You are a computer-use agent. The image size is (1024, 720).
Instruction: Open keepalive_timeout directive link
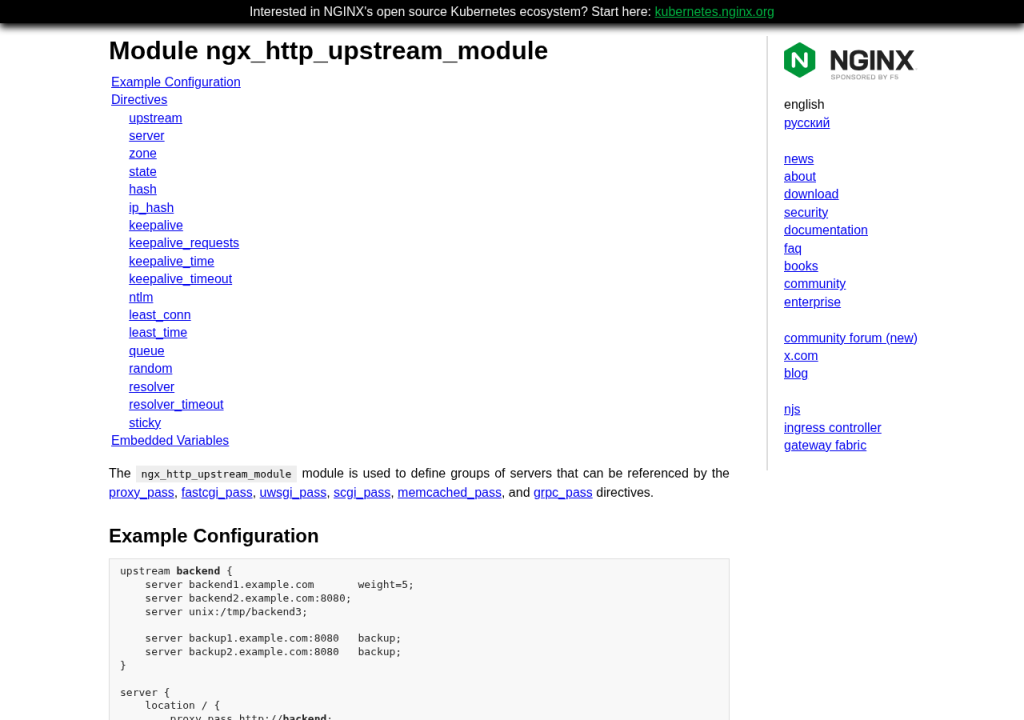point(180,278)
